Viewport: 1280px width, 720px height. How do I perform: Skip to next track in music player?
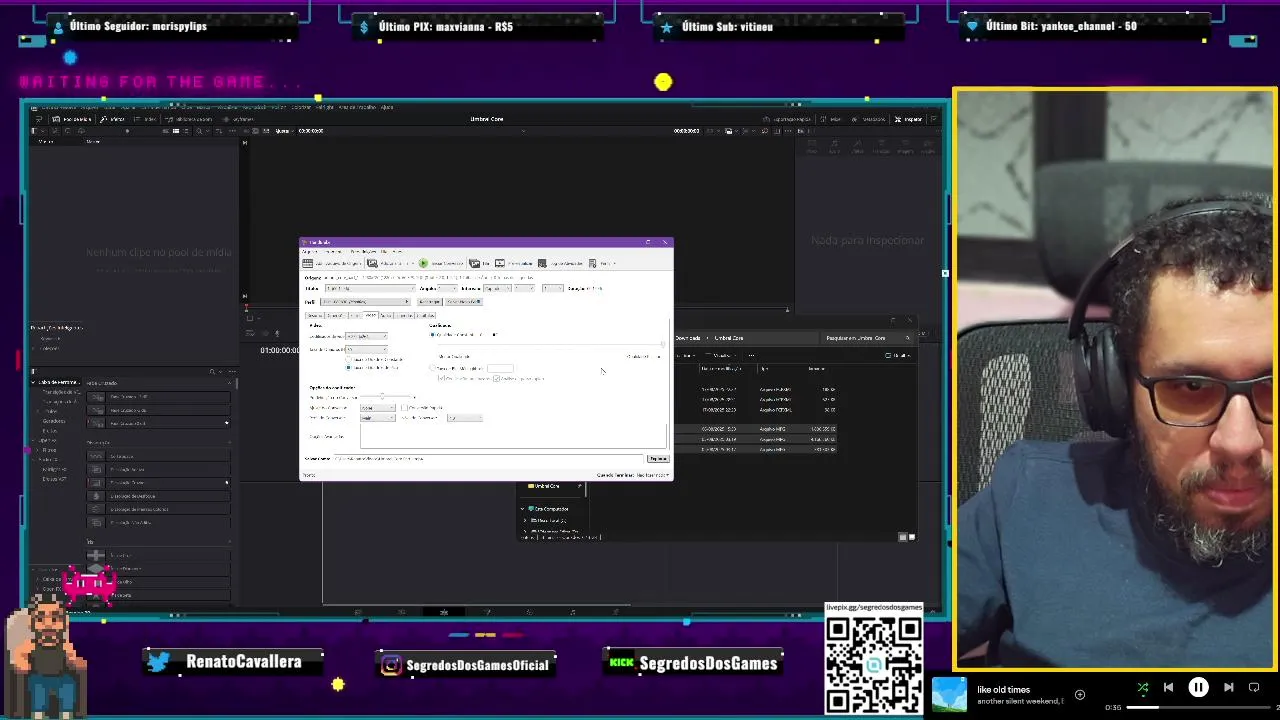[1229, 687]
